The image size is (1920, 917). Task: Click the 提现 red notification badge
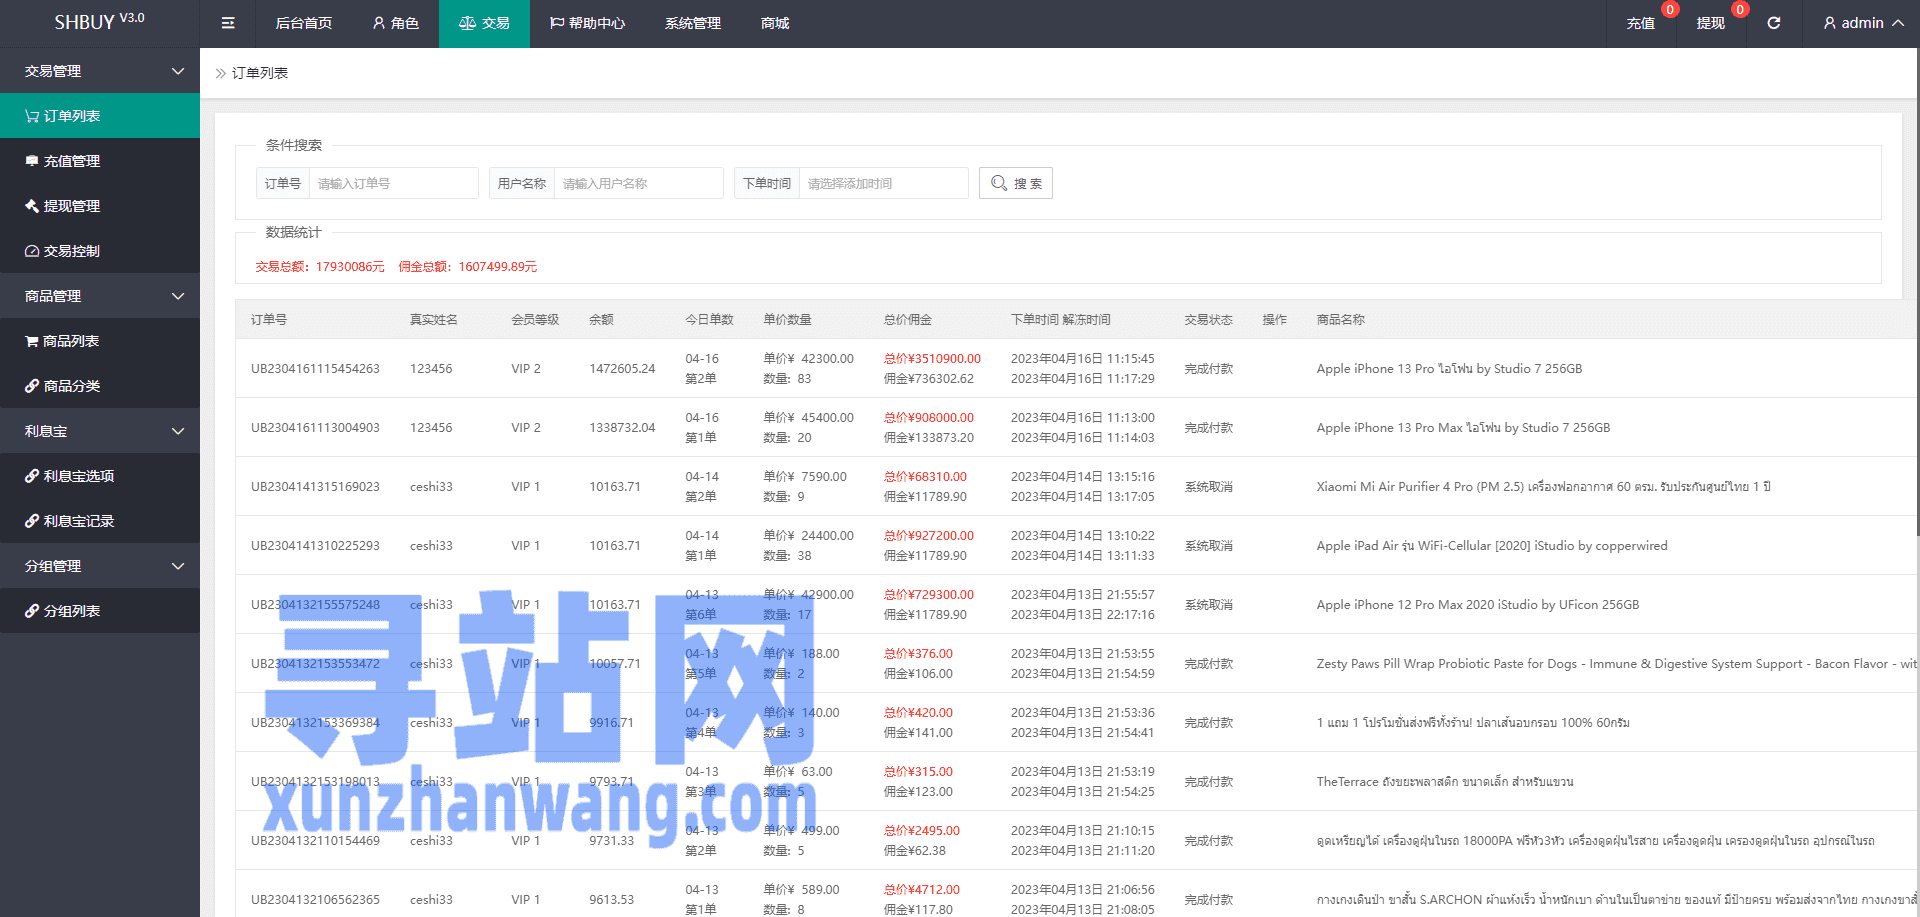click(x=1740, y=9)
